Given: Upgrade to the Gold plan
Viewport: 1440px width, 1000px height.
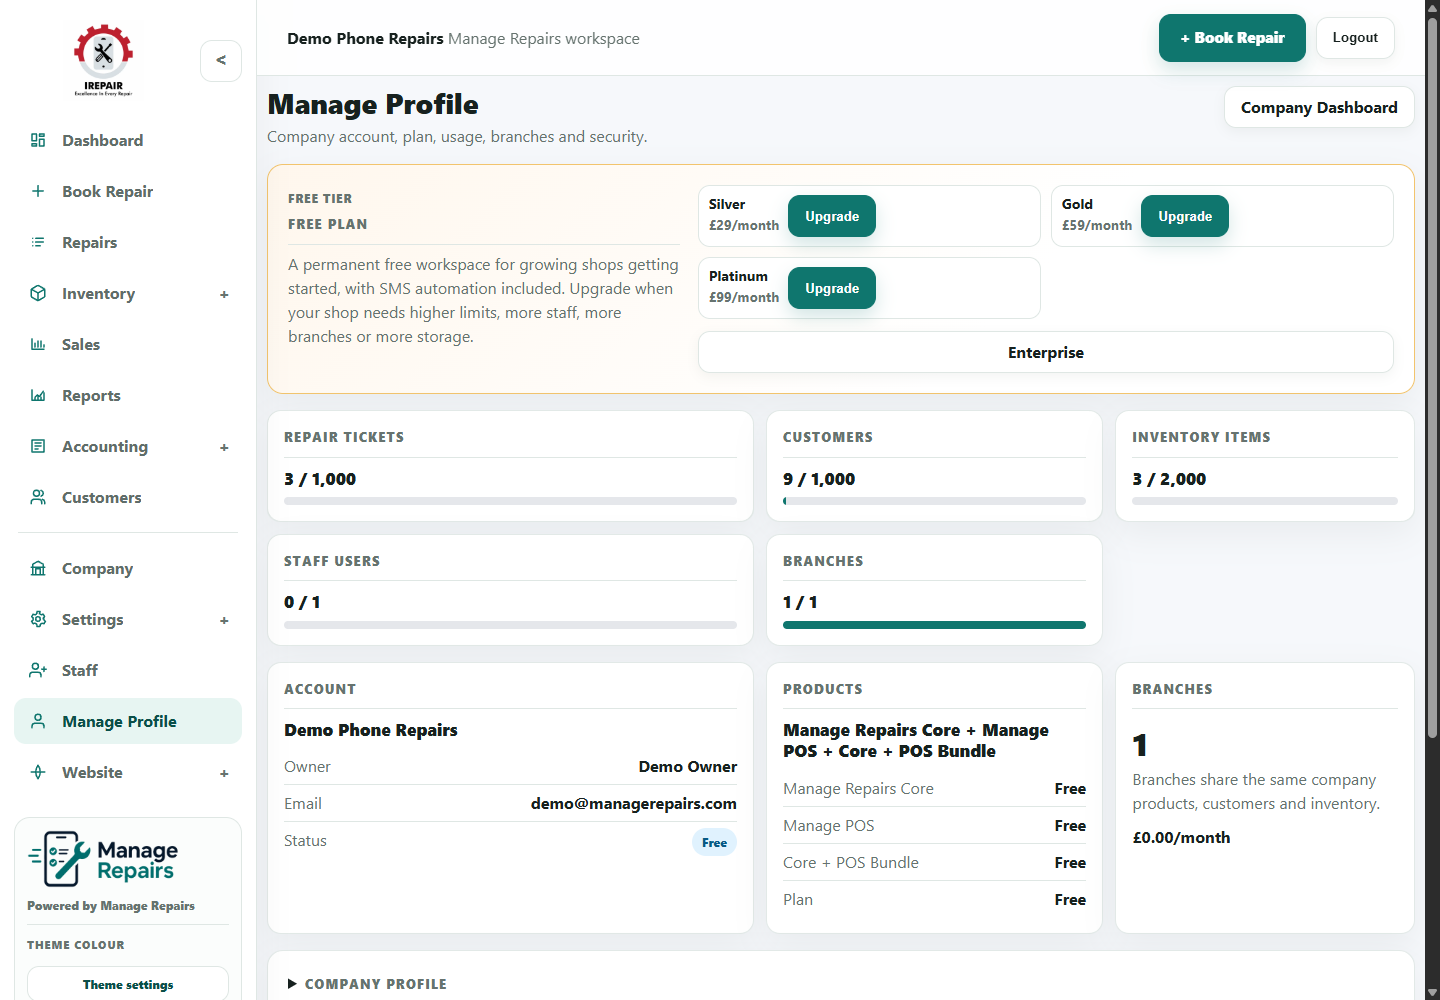Looking at the screenshot, I should [x=1185, y=216].
